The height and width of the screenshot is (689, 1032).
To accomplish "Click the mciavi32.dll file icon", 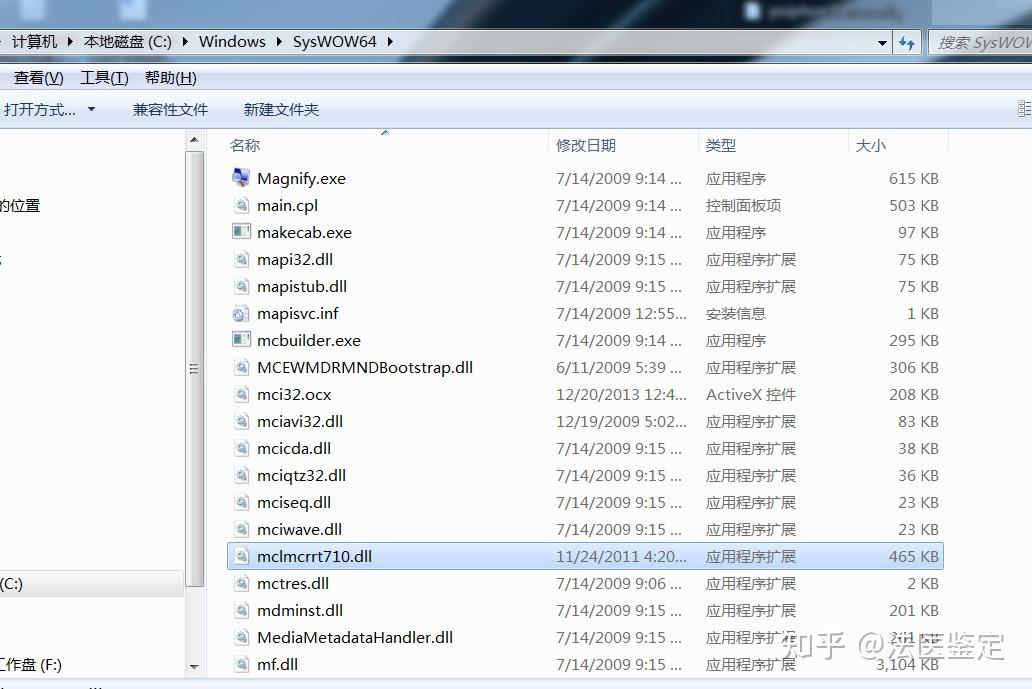I will (x=241, y=421).
